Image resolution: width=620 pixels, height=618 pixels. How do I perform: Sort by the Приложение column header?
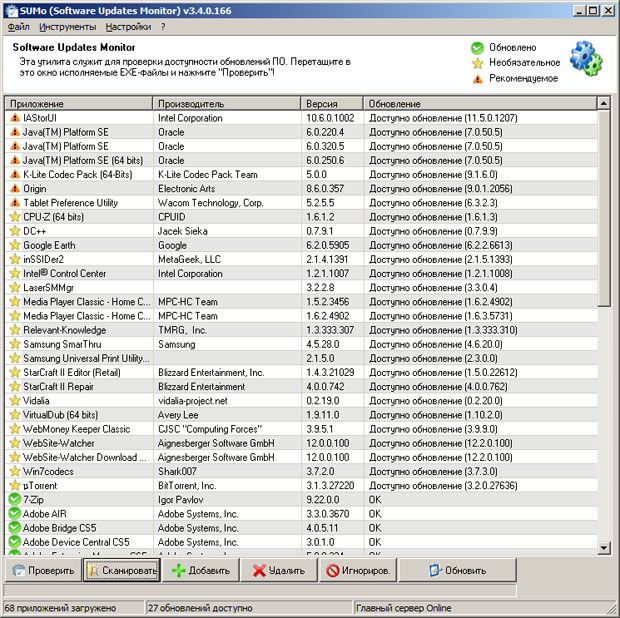click(79, 104)
